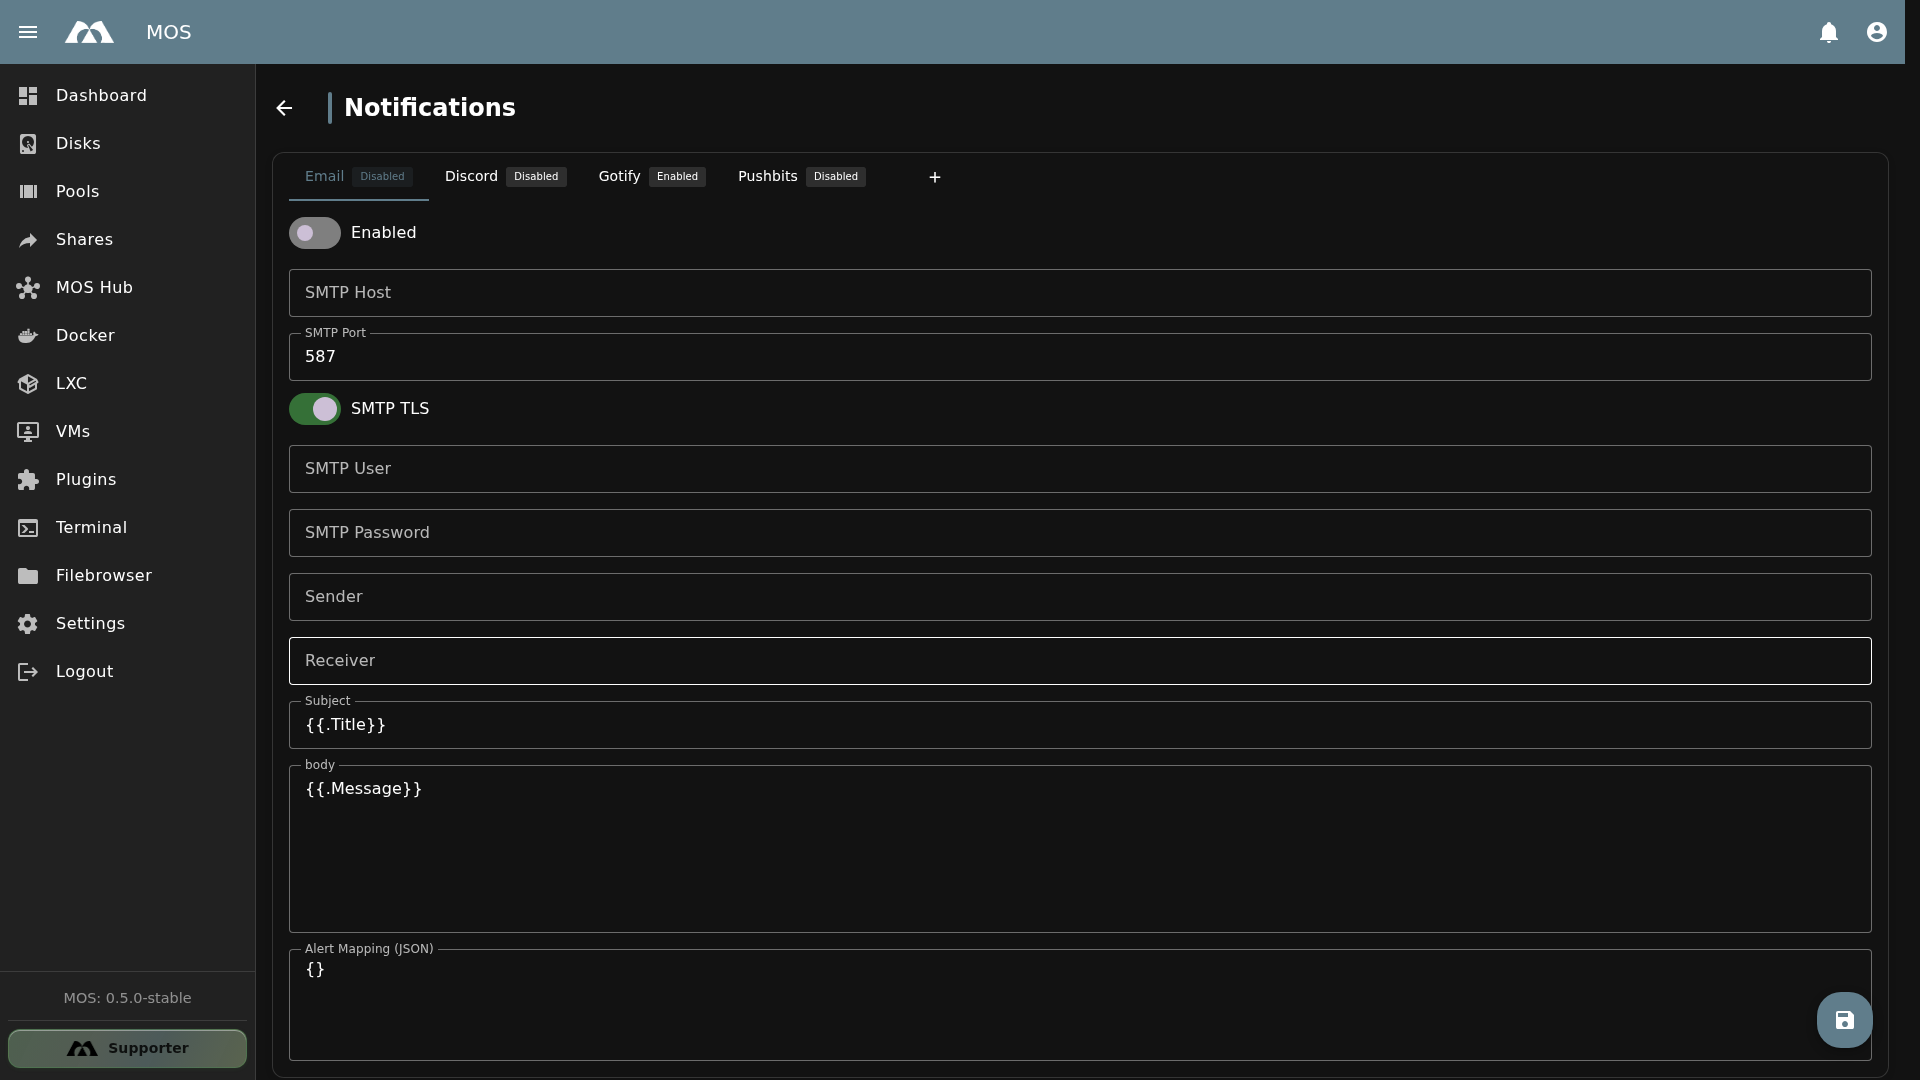Add a new notification provider tab
1920x1080 pixels.
pos(935,177)
